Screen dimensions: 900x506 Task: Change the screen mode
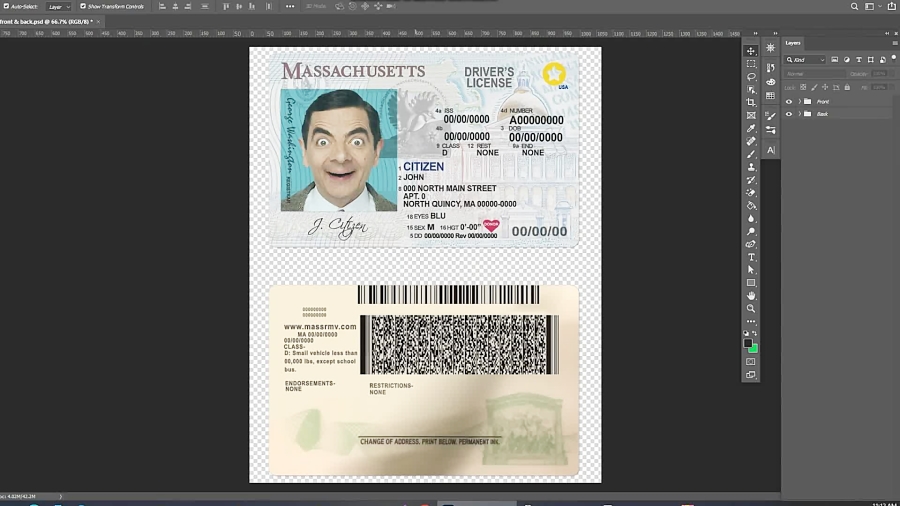click(x=751, y=375)
